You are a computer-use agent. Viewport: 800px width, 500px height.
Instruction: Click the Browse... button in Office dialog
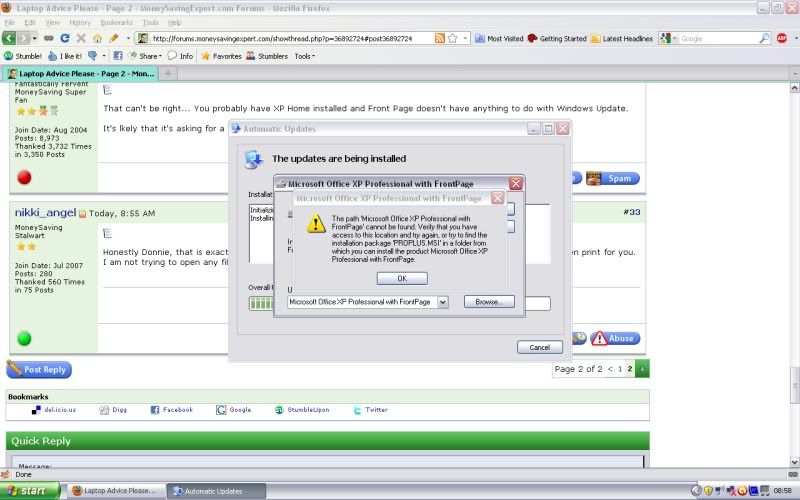click(489, 302)
